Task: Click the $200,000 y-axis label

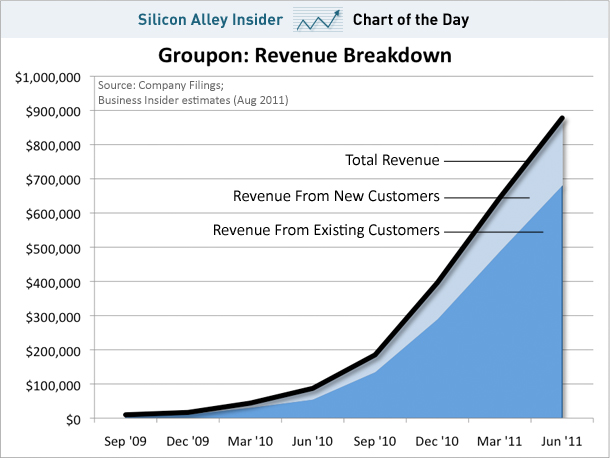Action: point(53,351)
